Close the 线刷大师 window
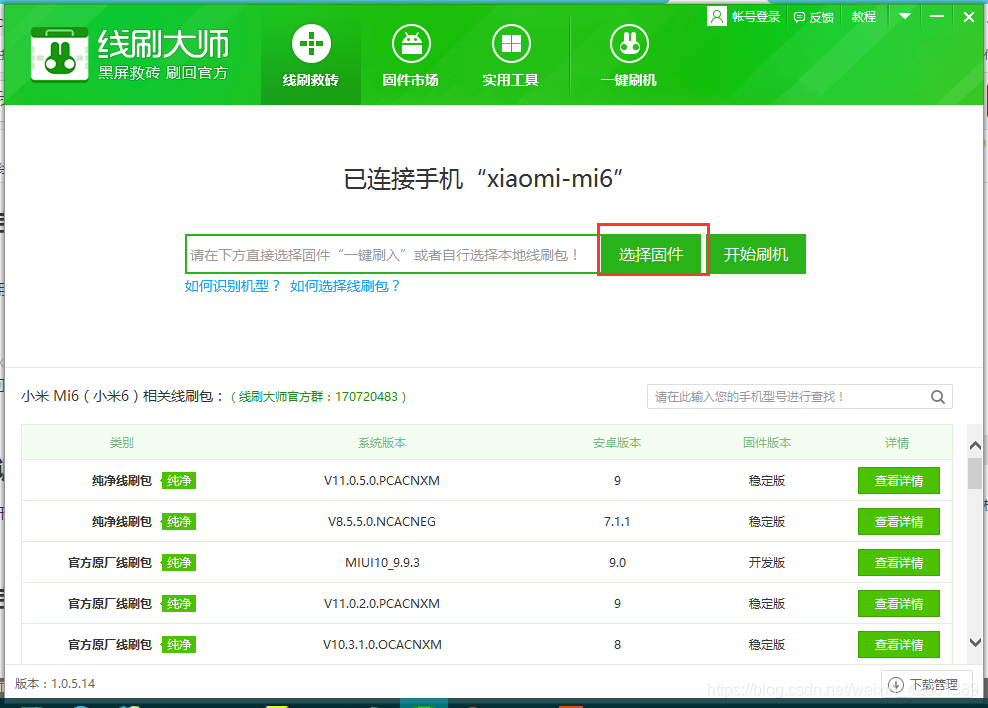This screenshot has height=708, width=988. 969,17
